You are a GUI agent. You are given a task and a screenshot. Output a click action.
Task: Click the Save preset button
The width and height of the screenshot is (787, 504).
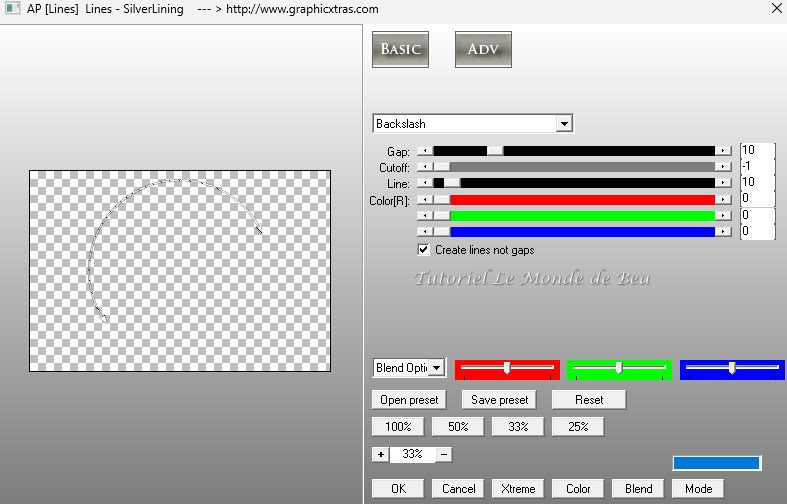point(499,400)
